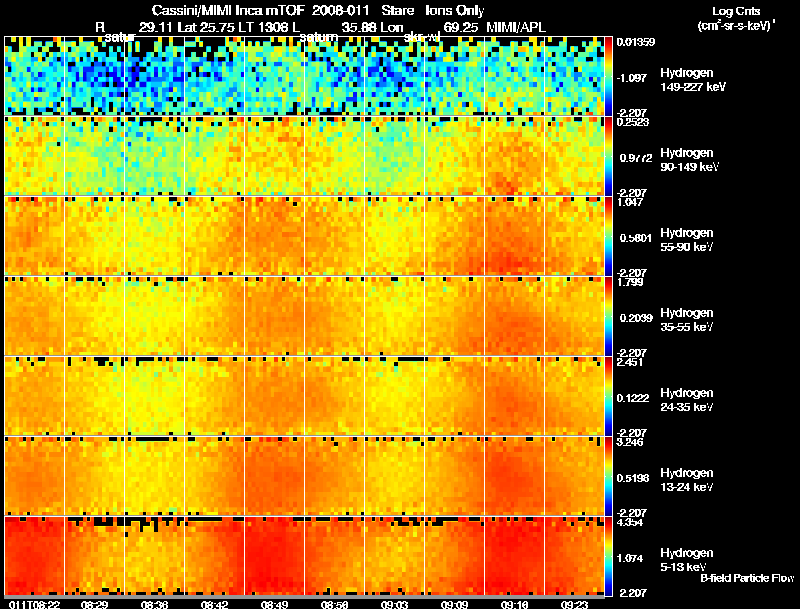Click the Hydrogen 55-90 keV image above 08:49
Image resolution: width=800 pixels, height=609 pixels.
(x=274, y=236)
